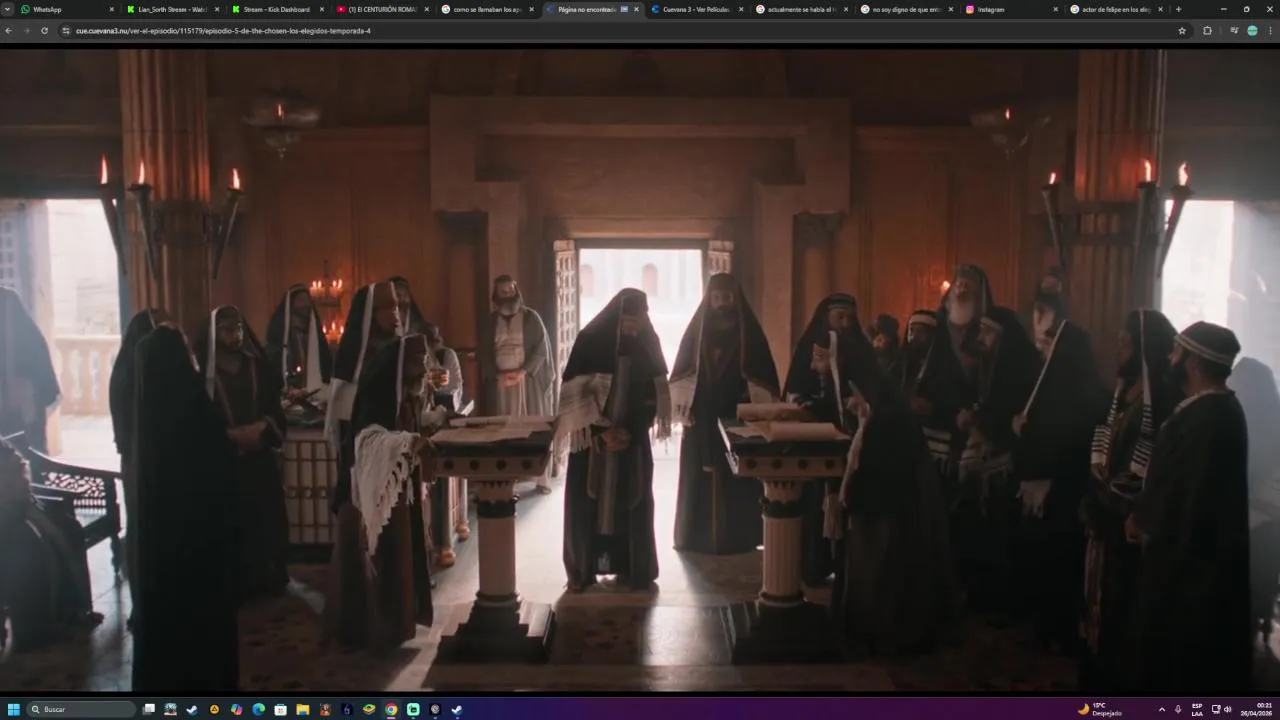The height and width of the screenshot is (720, 1280).
Task: Open the clock showing 00:21 calendar
Action: (x=1258, y=709)
